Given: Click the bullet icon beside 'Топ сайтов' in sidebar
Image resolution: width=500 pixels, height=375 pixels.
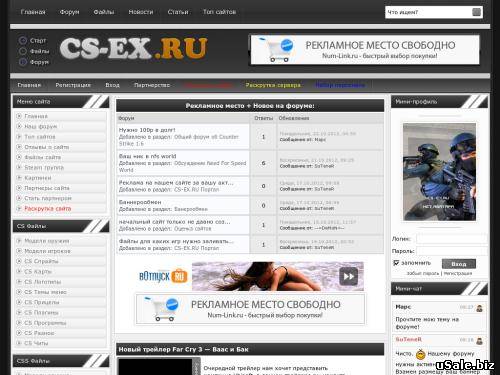Looking at the screenshot, I should (x=19, y=137).
